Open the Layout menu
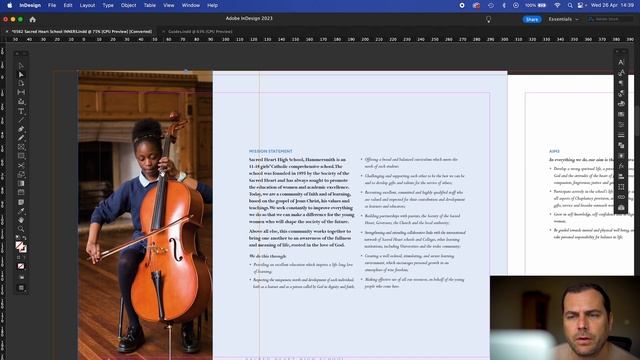 click(87, 5)
